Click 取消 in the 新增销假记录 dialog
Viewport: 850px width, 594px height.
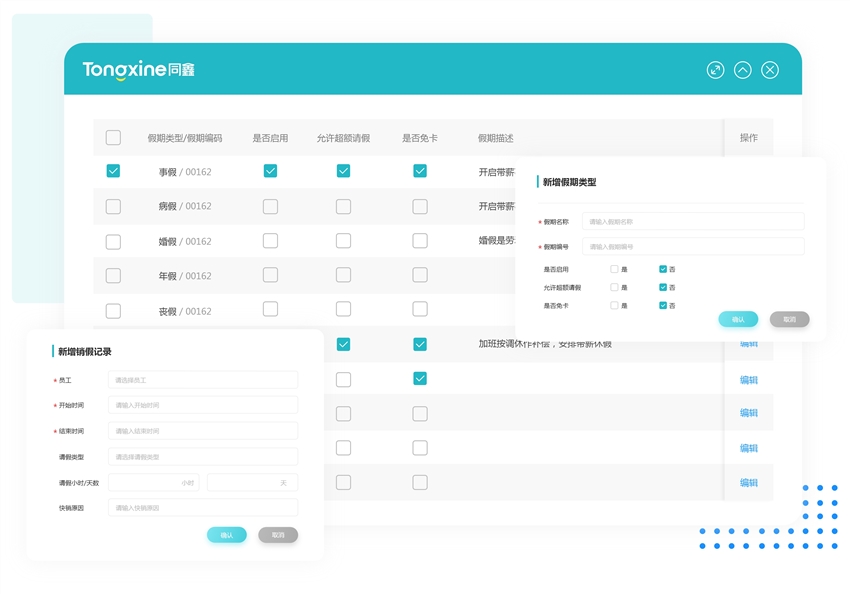tap(277, 535)
